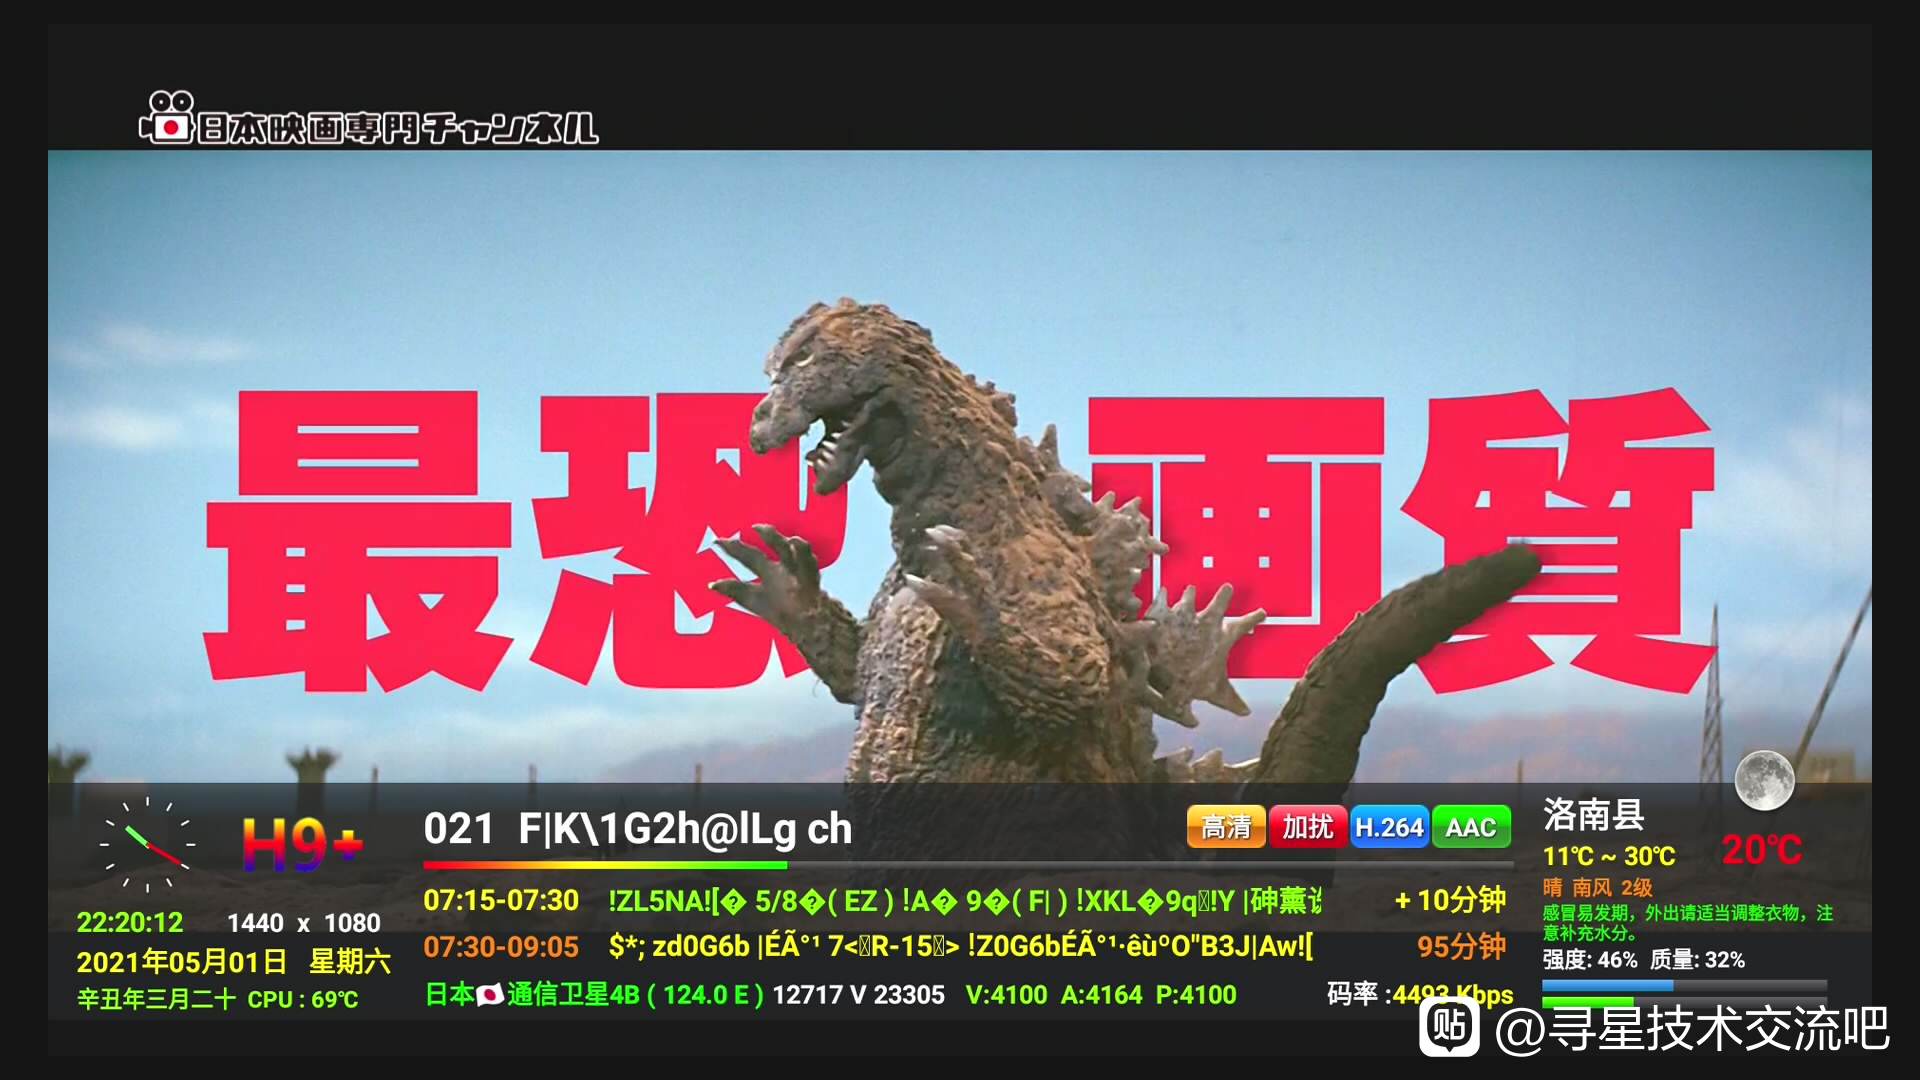This screenshot has width=1920, height=1080.
Task: Click the 高清 HD badge
Action: [1226, 827]
